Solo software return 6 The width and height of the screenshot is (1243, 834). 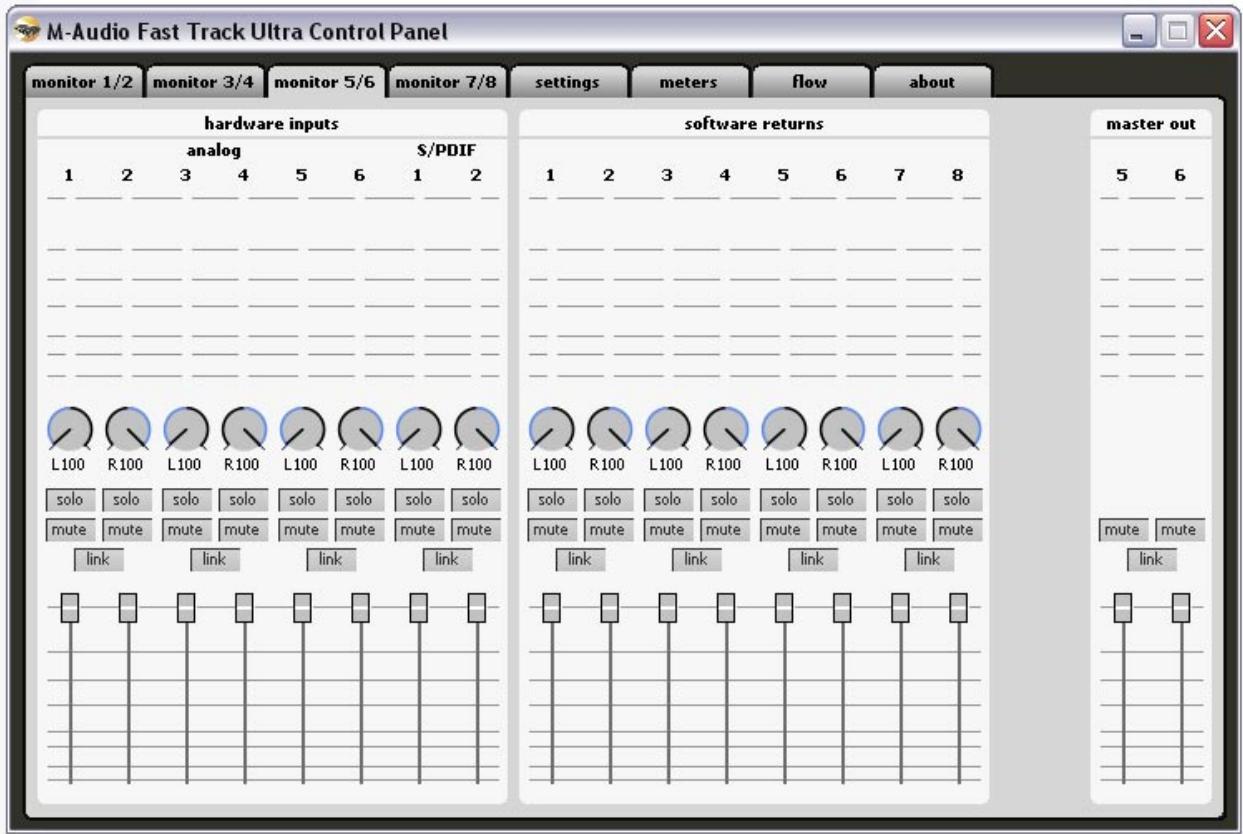pos(841,499)
